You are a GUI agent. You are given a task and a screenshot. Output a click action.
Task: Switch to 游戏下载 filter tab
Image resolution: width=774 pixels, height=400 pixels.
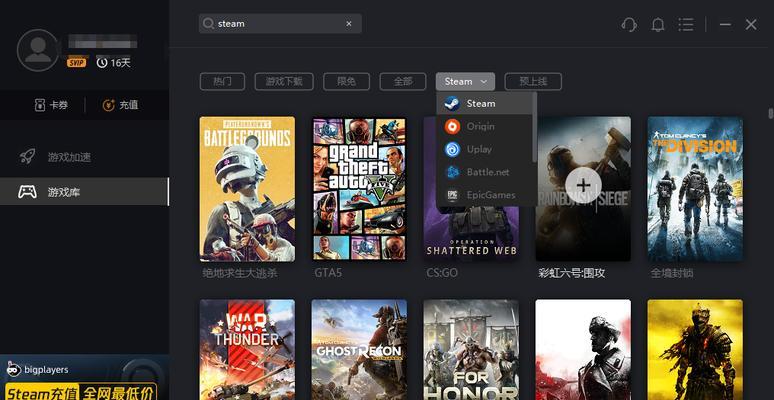click(x=284, y=81)
